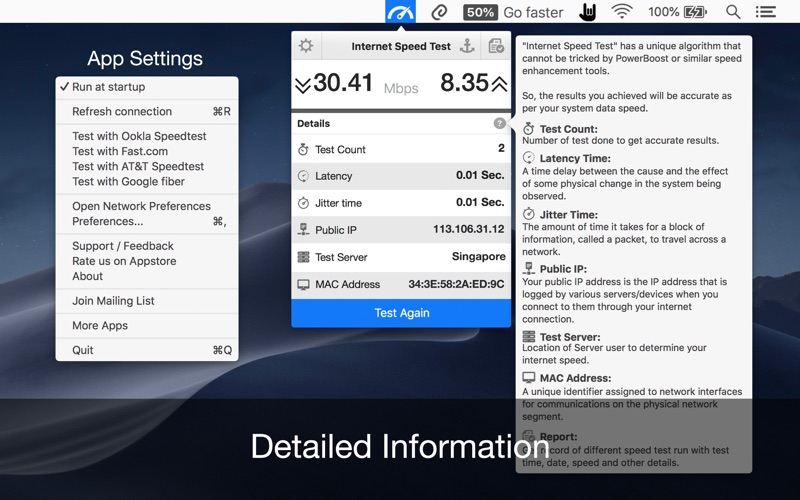Toggle Run at startup option

(x=147, y=87)
